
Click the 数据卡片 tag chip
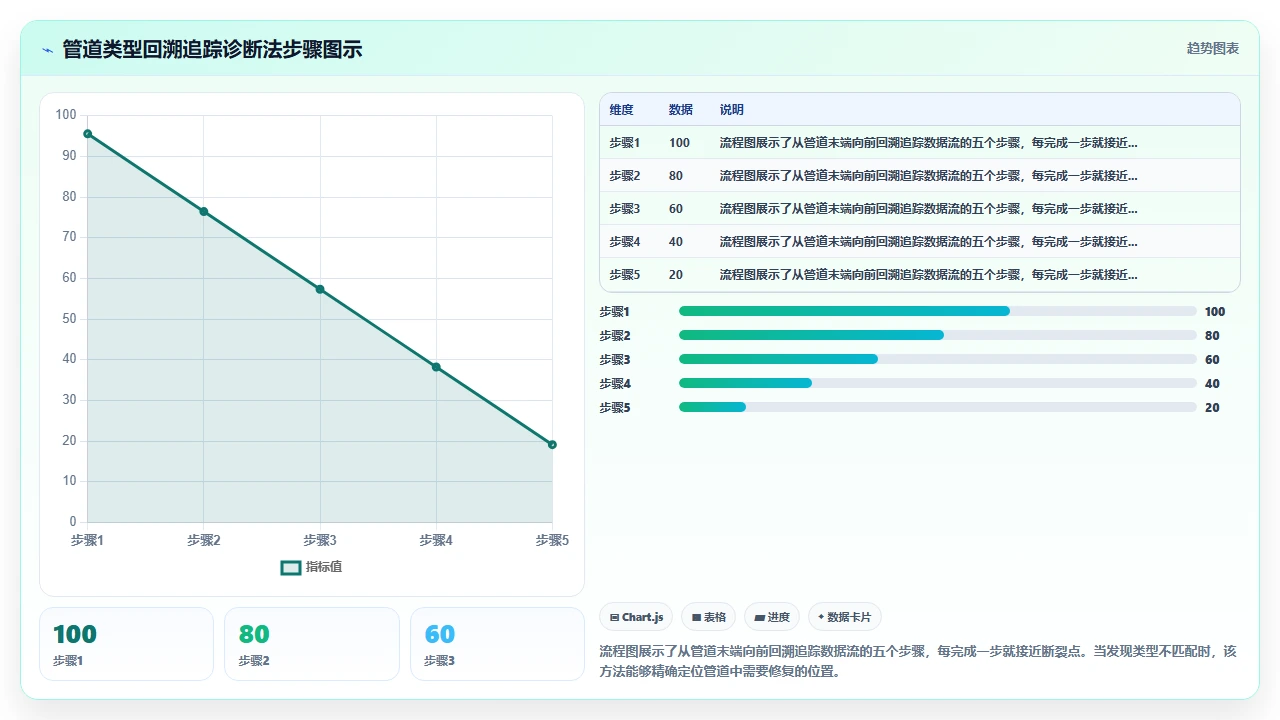coord(845,617)
